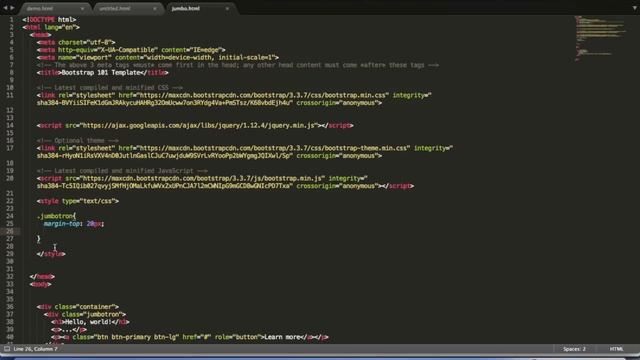Switch to the demo.html tab
Viewport: 640px width, 360px height.
pos(40,8)
